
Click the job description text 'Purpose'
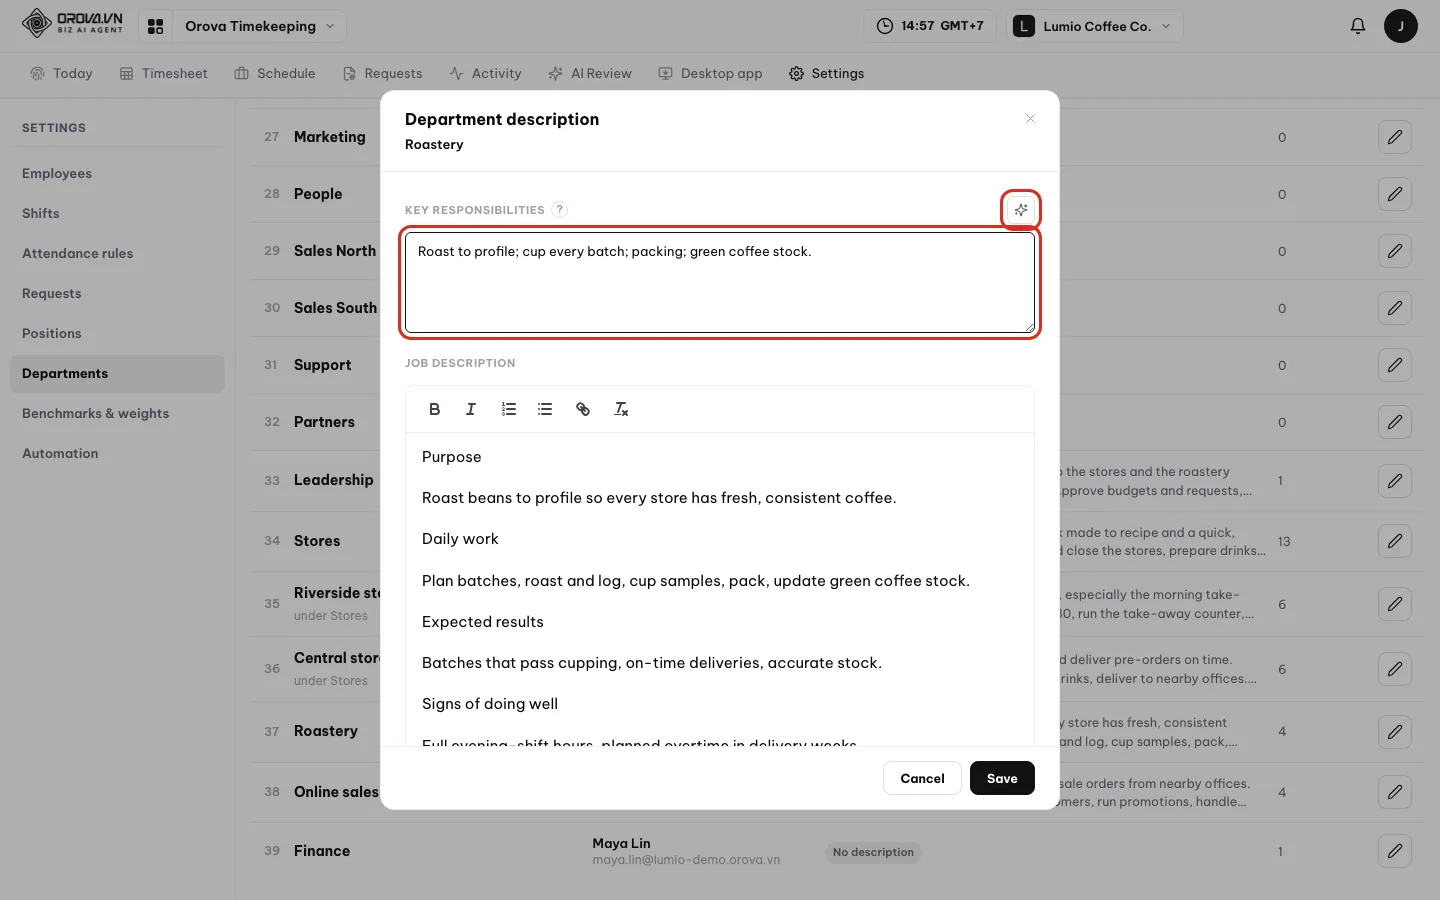point(452,457)
